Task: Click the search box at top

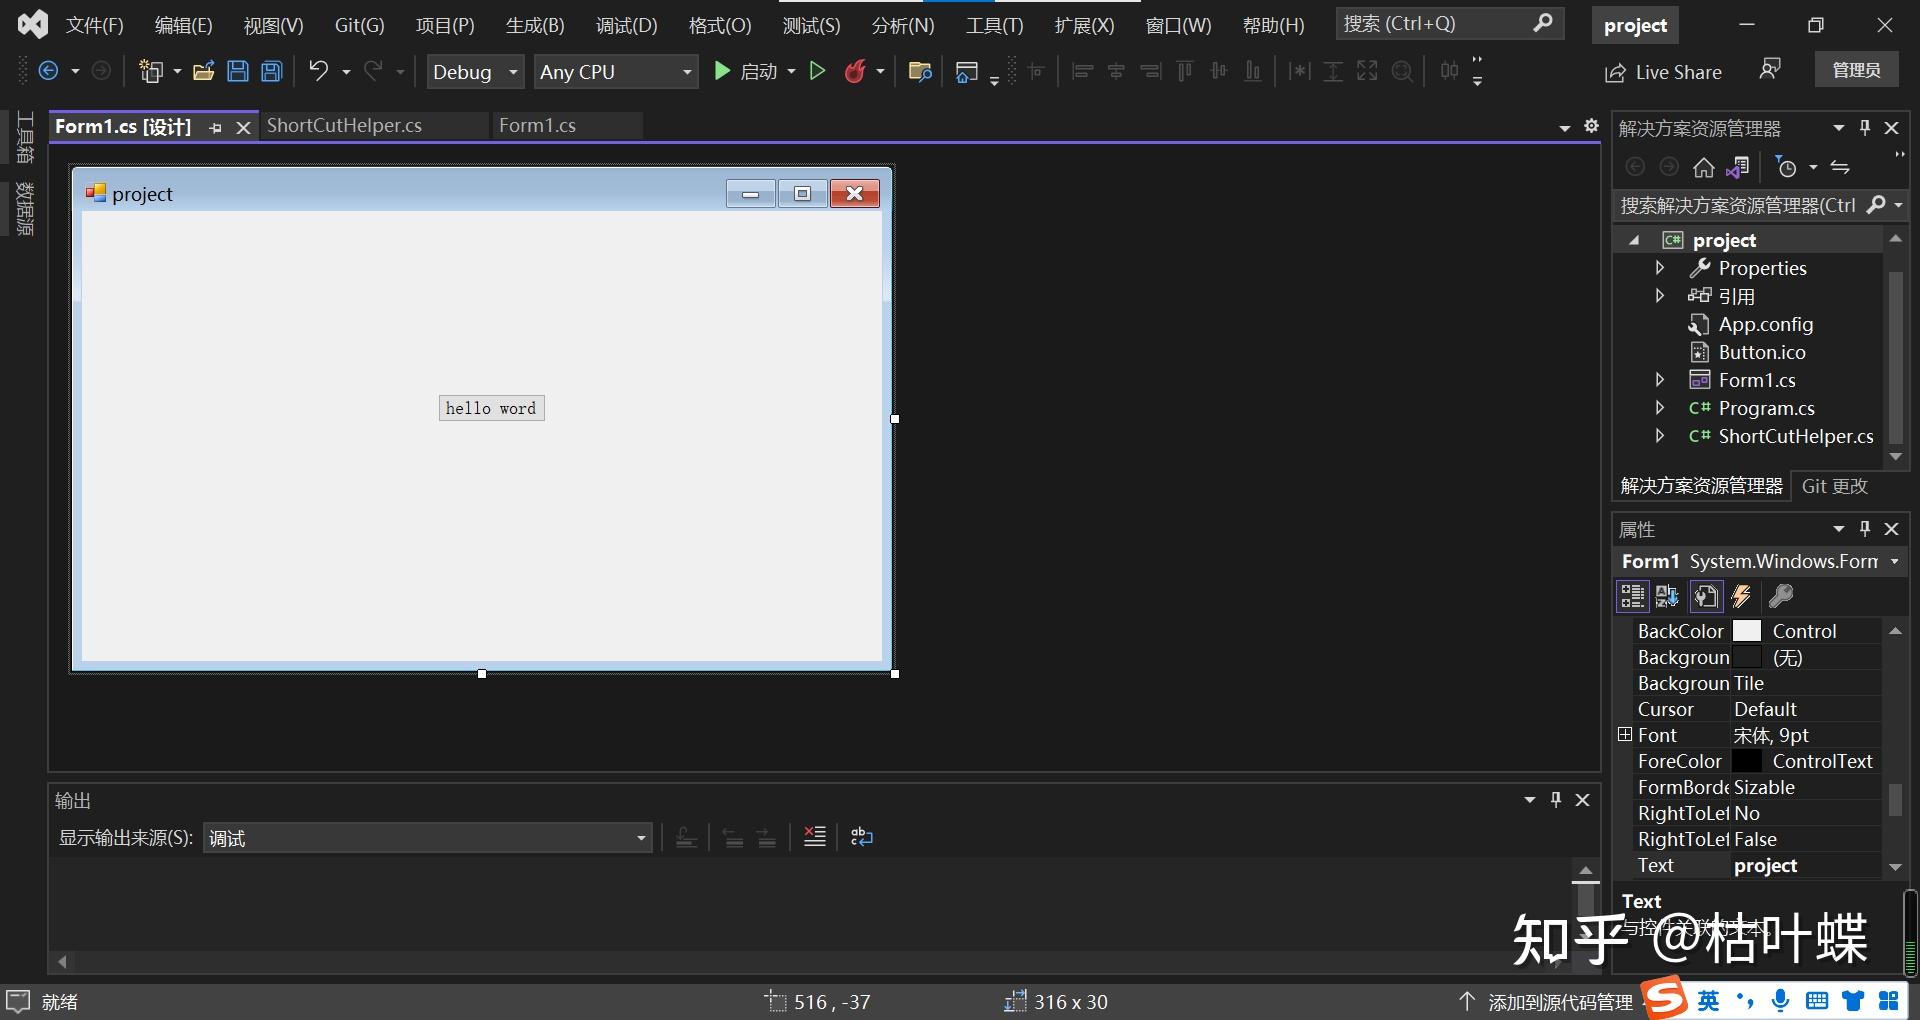Action: pos(1450,24)
